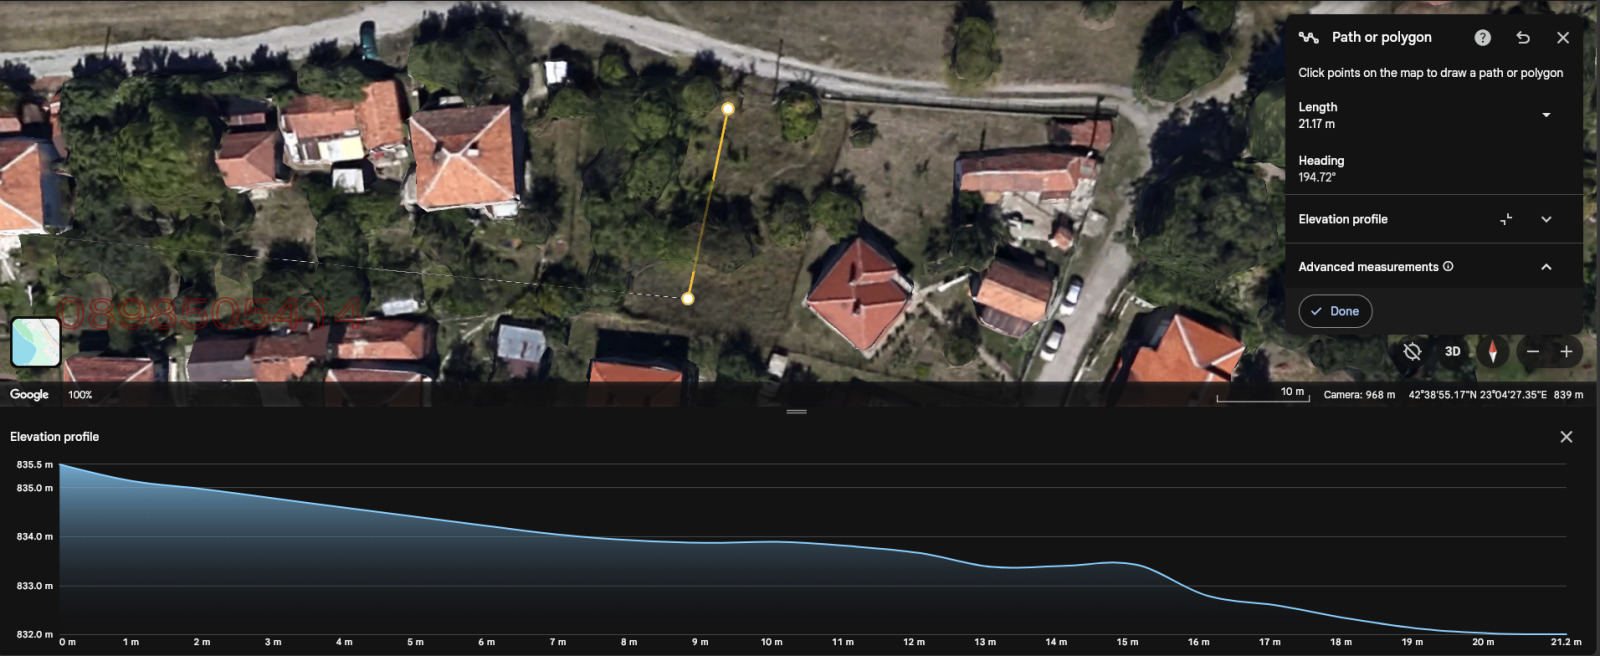Image resolution: width=1600 pixels, height=656 pixels.
Task: Close the Elevation profile chart
Action: click(x=1566, y=437)
